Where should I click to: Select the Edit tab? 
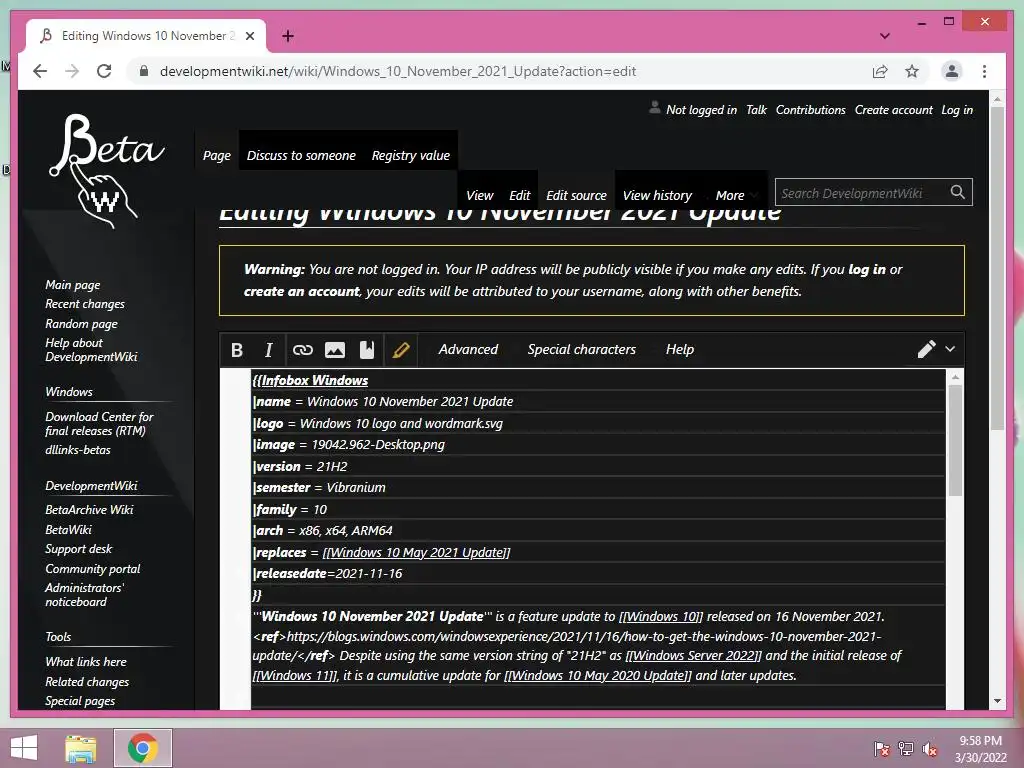(x=520, y=195)
